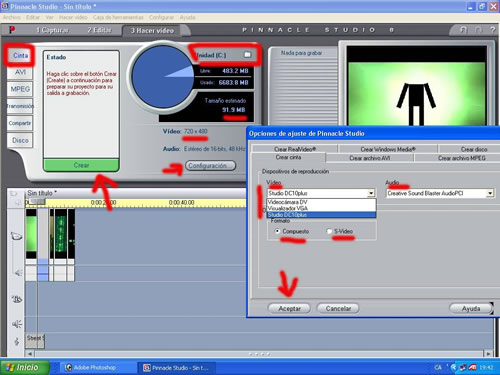Select the original audio track icon
This screenshot has height=375, width=500.
18,273
